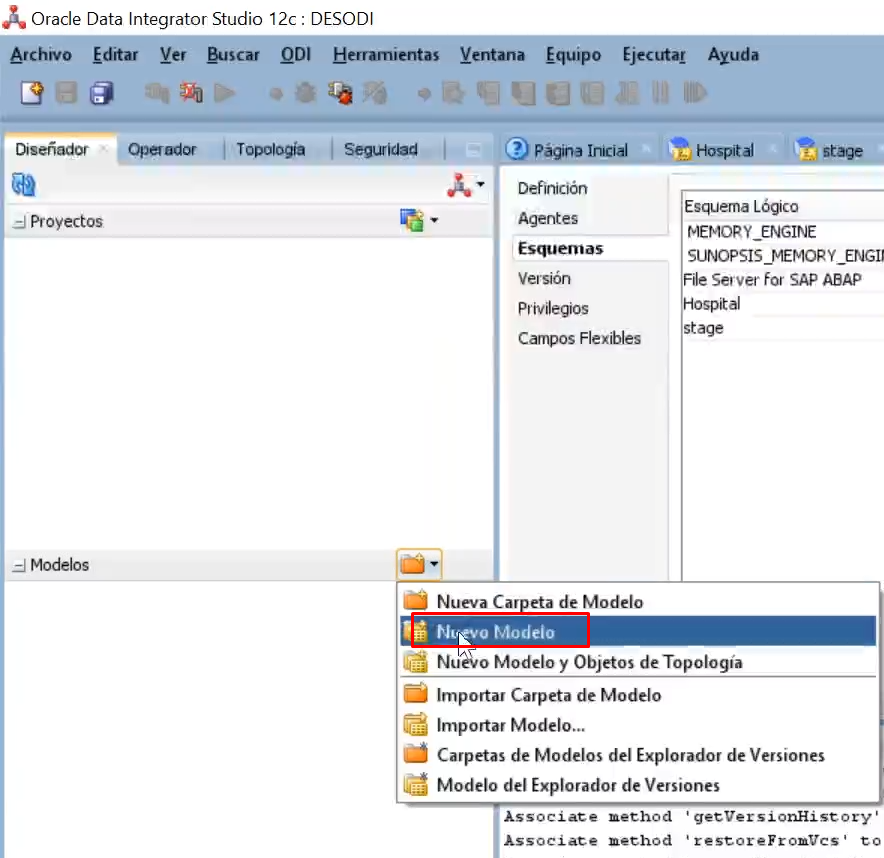Collapse the Modelos section
The width and height of the screenshot is (884, 858).
click(19, 565)
